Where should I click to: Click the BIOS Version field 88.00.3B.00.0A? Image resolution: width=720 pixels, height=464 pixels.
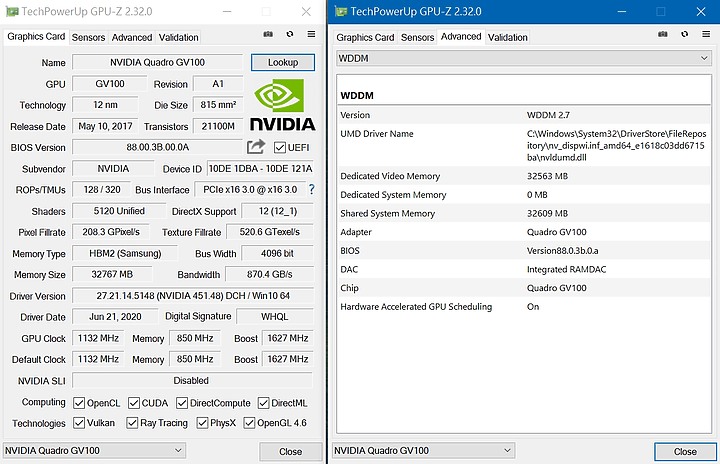coord(158,147)
